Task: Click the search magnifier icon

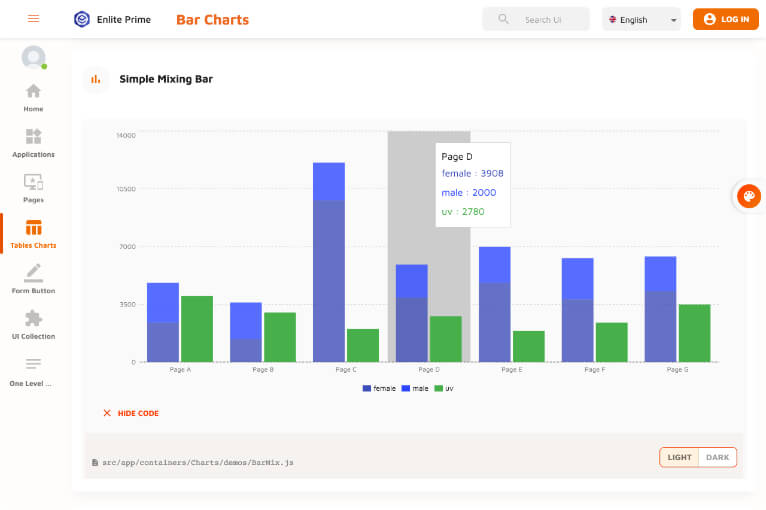Action: 503,19
